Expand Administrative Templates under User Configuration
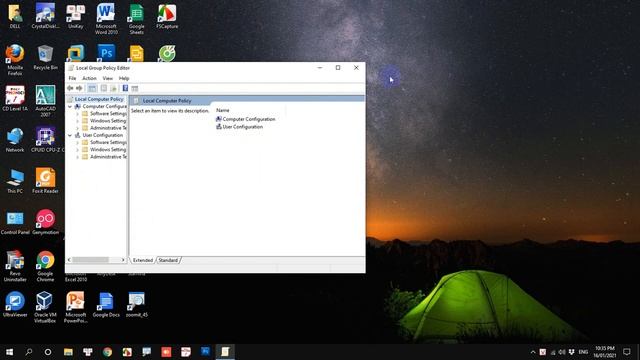 [77, 157]
